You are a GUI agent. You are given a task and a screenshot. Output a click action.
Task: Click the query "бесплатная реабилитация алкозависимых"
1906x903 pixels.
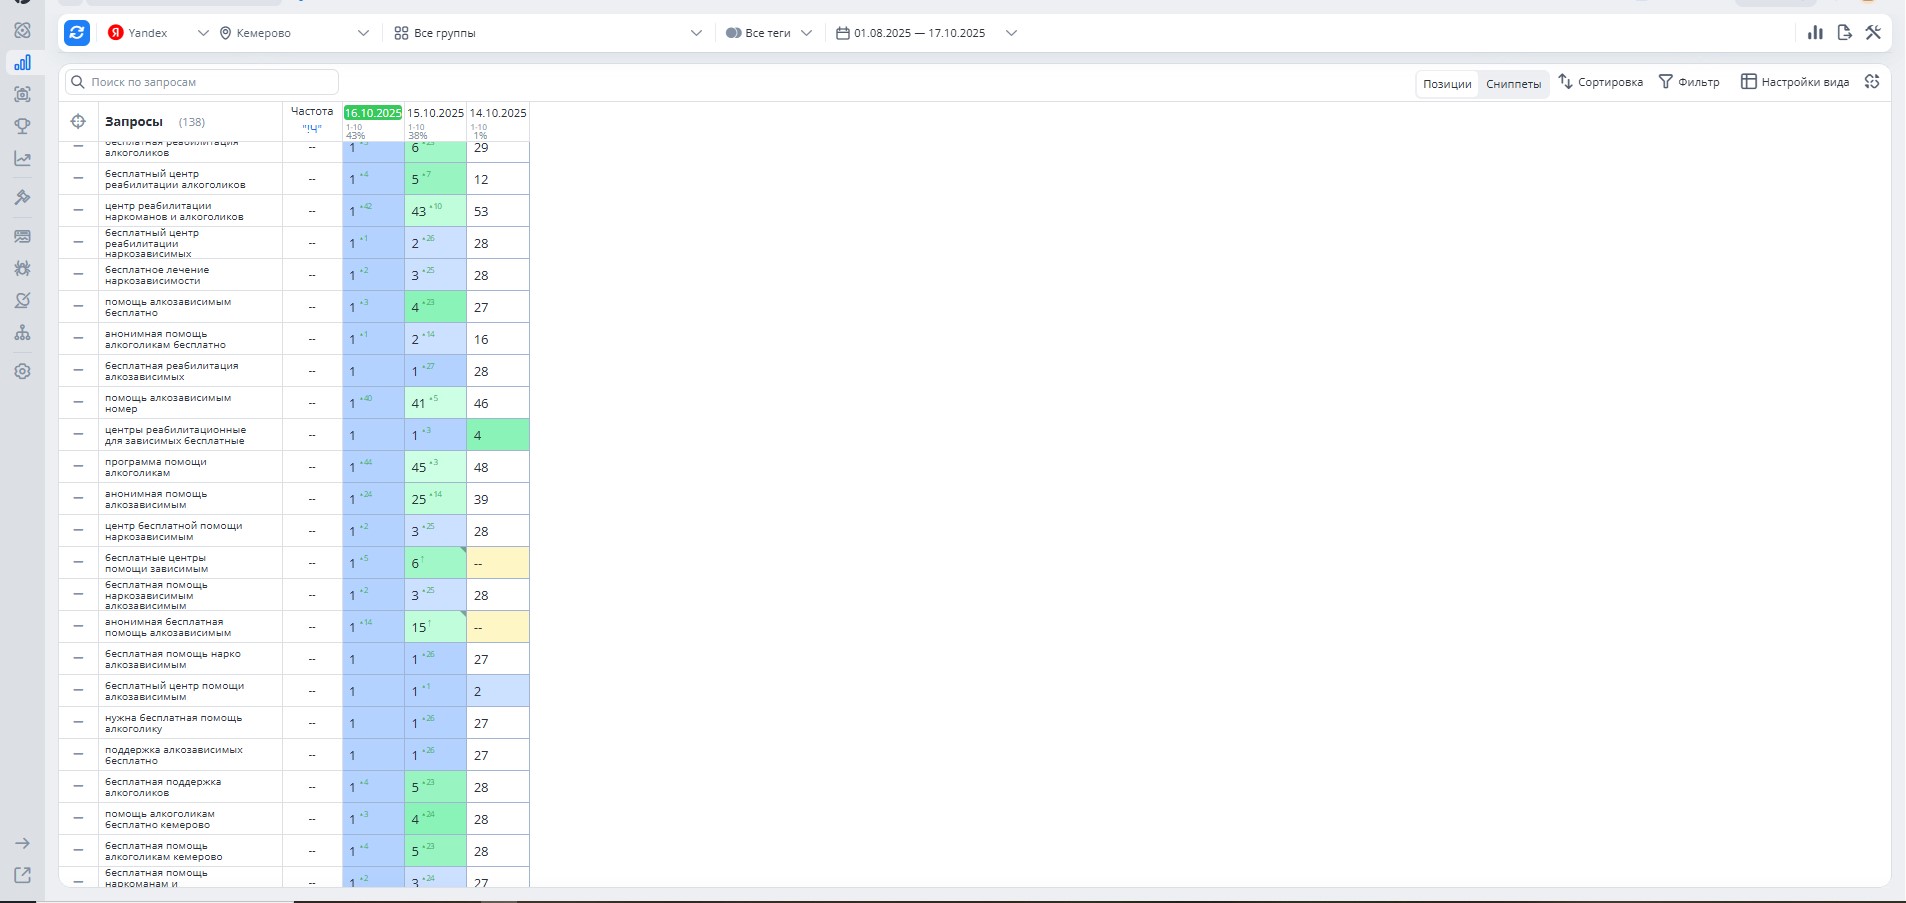[x=171, y=371]
